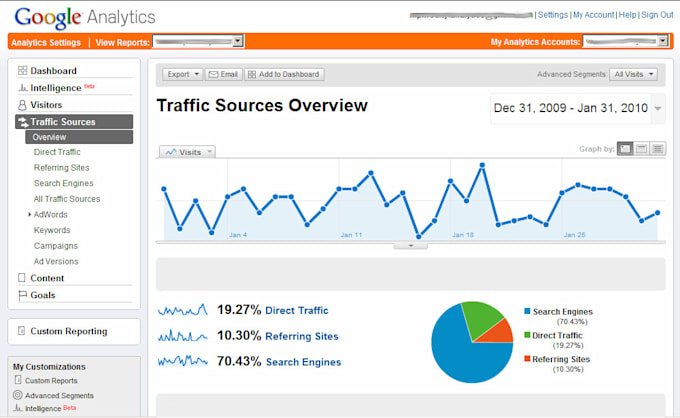
Task: Expand the AdWords submenu arrow
Action: 29,214
